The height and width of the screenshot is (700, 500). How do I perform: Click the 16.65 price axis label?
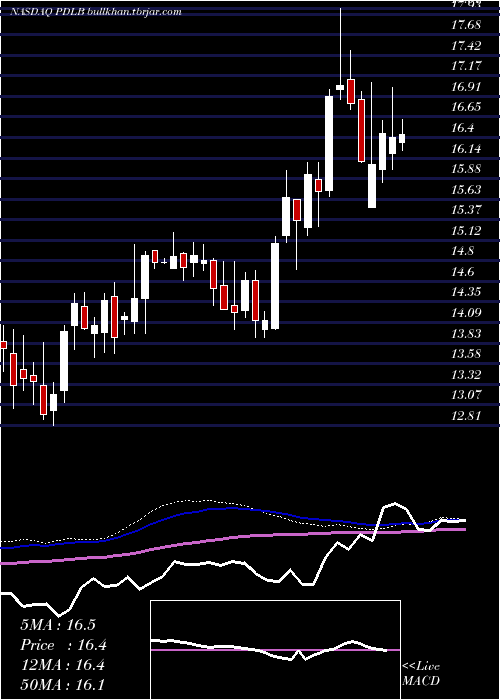[466, 107]
